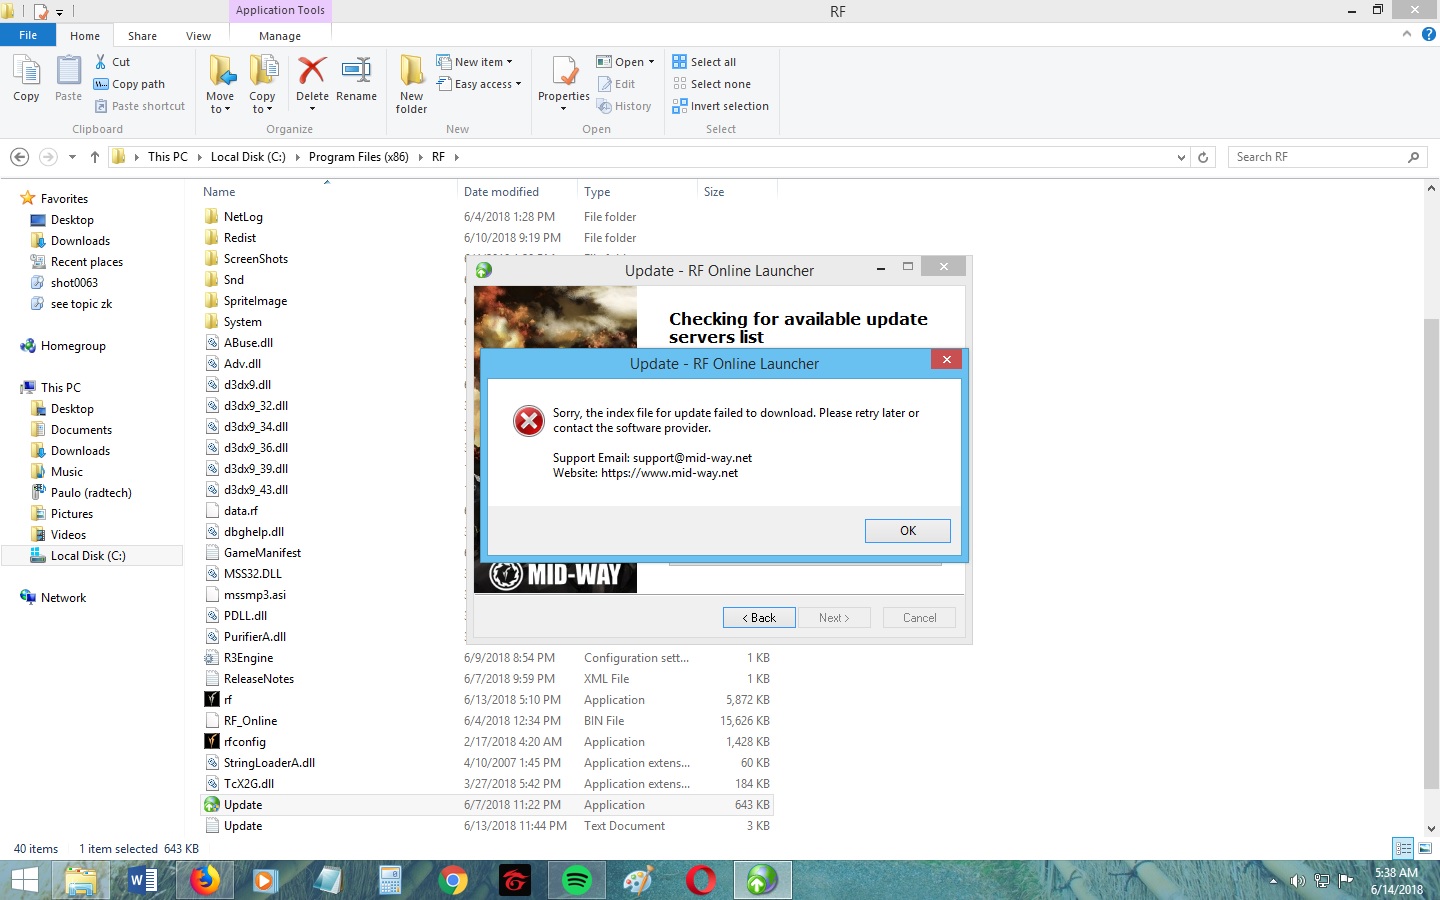Click Copy path in the ribbon
Viewport: 1440px width, 900px height.
point(129,84)
